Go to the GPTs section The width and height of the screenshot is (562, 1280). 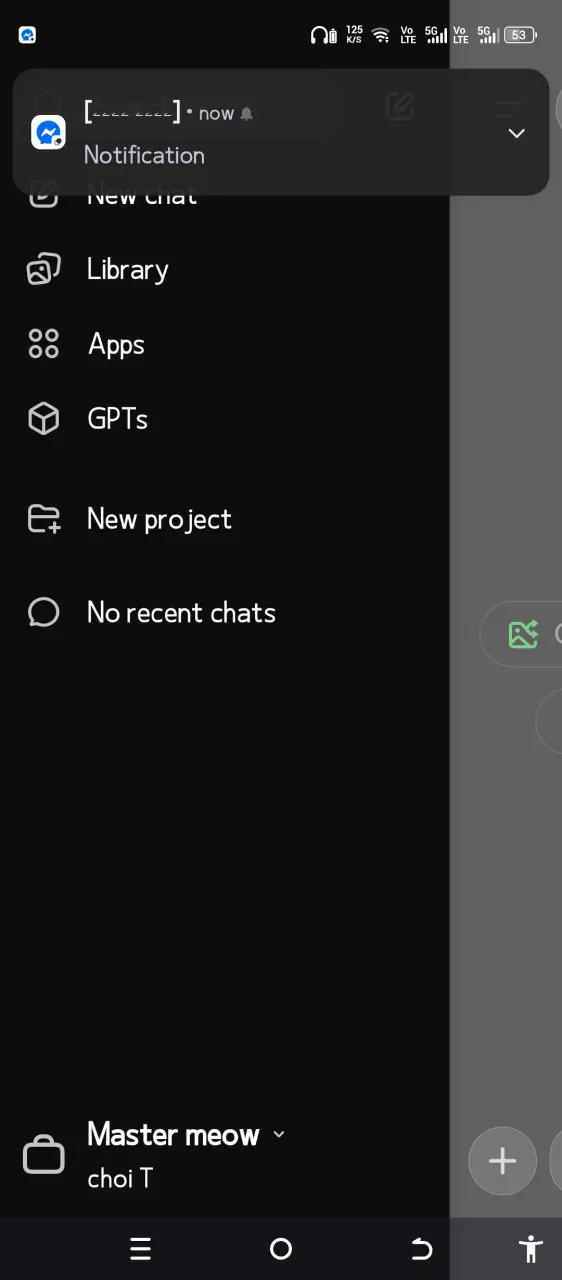117,419
